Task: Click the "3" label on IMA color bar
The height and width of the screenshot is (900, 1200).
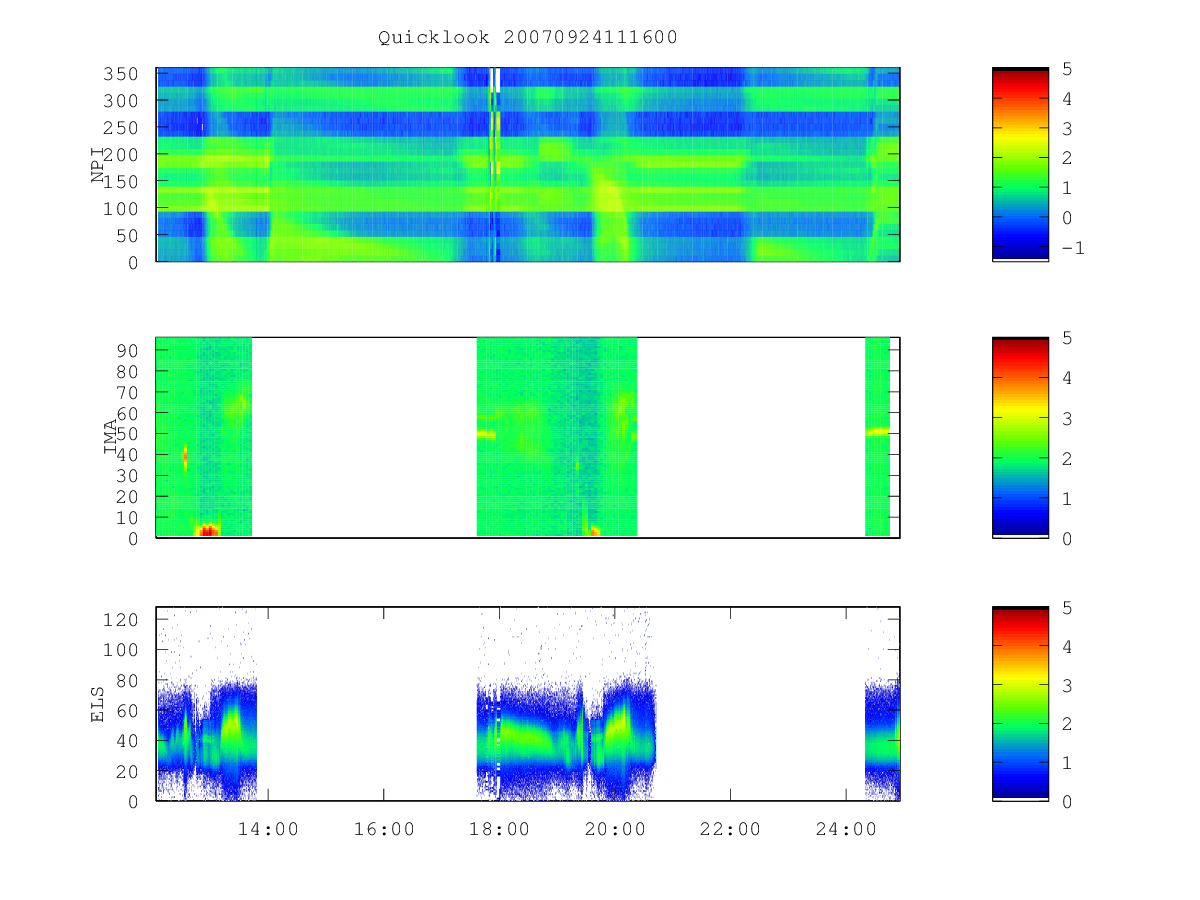Action: click(1067, 418)
